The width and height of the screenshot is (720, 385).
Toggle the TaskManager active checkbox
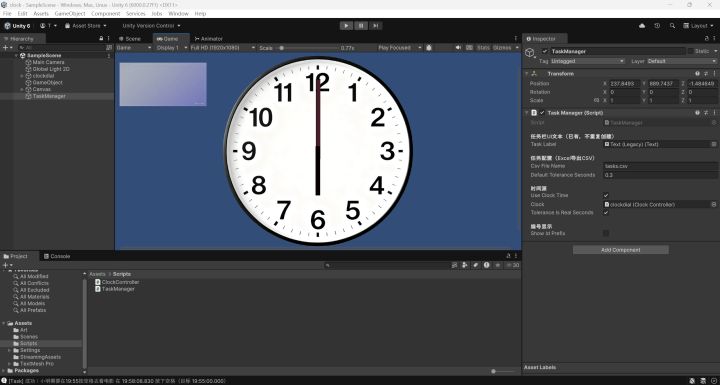pos(545,51)
